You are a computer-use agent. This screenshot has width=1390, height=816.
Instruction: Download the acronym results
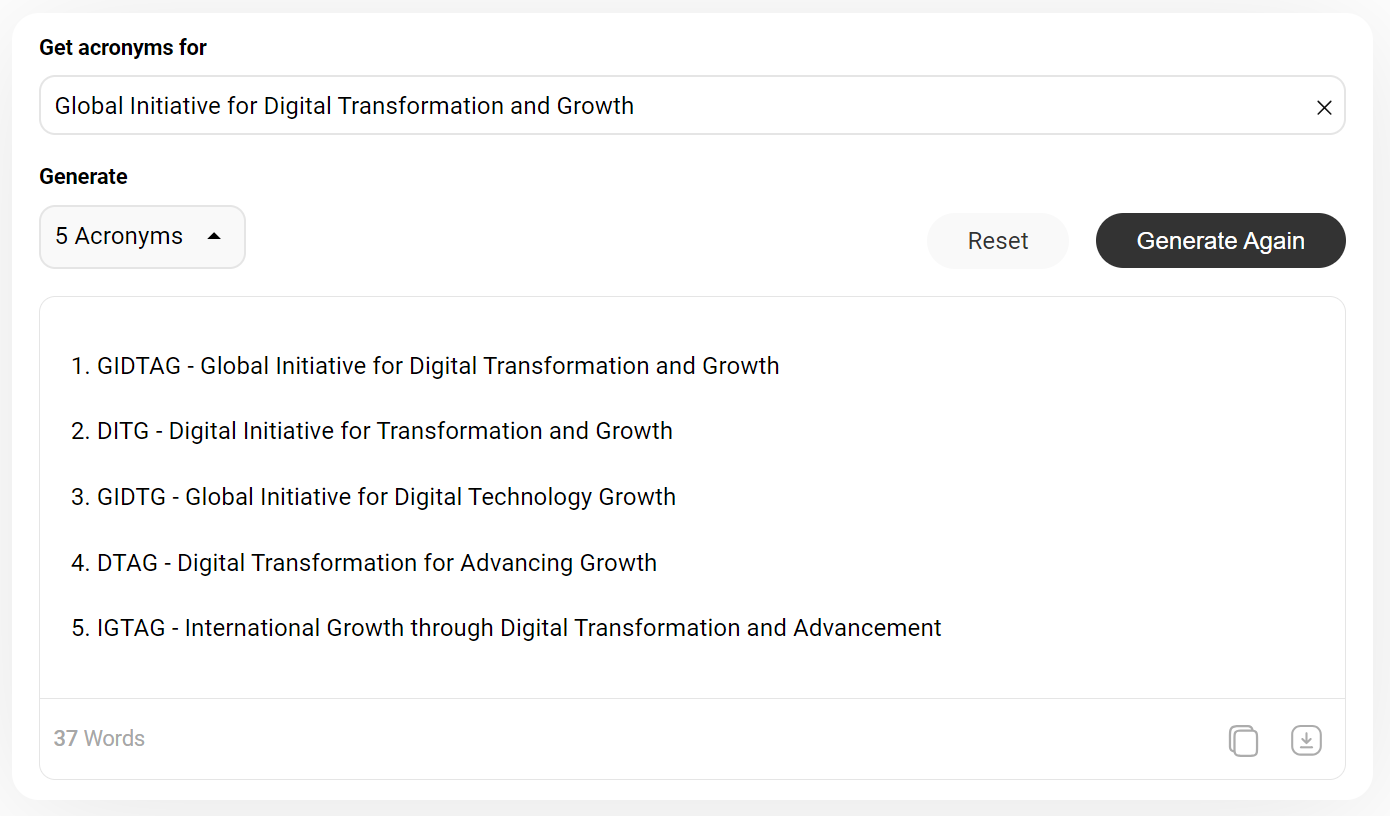pyautogui.click(x=1306, y=740)
